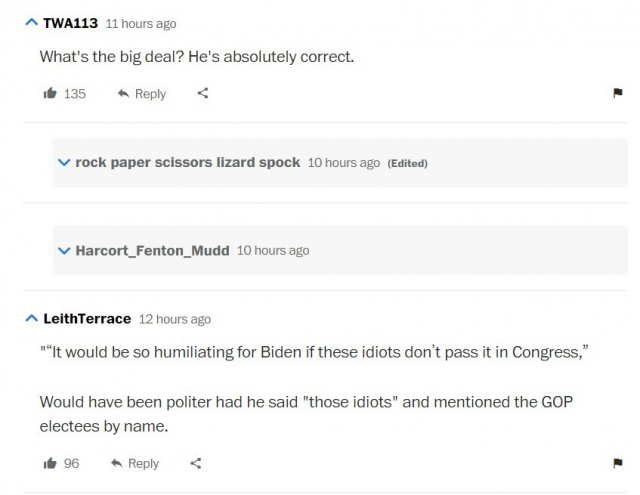The image size is (640, 495).
Task: Open Harcort_Fenton_Mudd's profile name
Action: coord(152,250)
